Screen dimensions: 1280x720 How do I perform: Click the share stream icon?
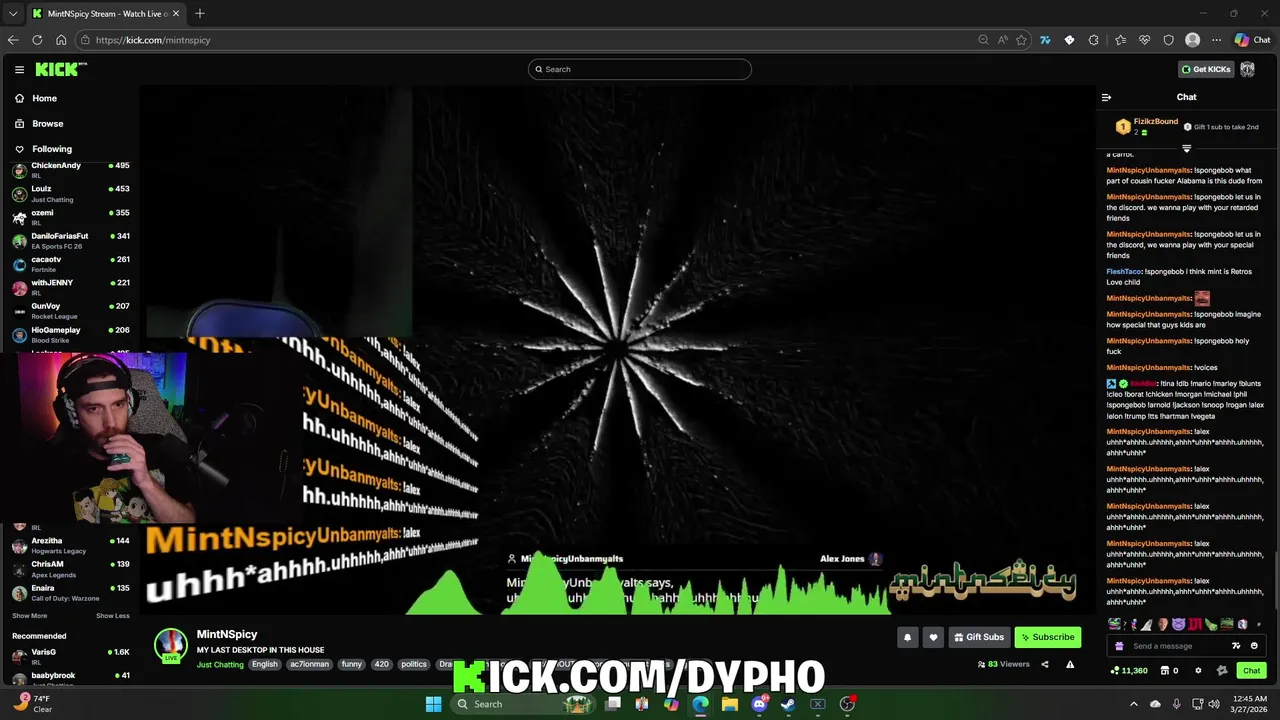tap(1045, 664)
